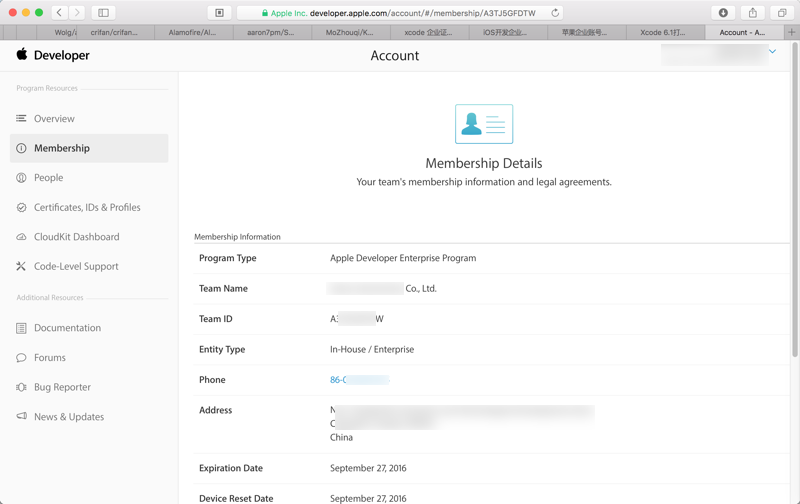This screenshot has width=800, height=504.
Task: Click the 'China' address line
Action: pos(341,437)
